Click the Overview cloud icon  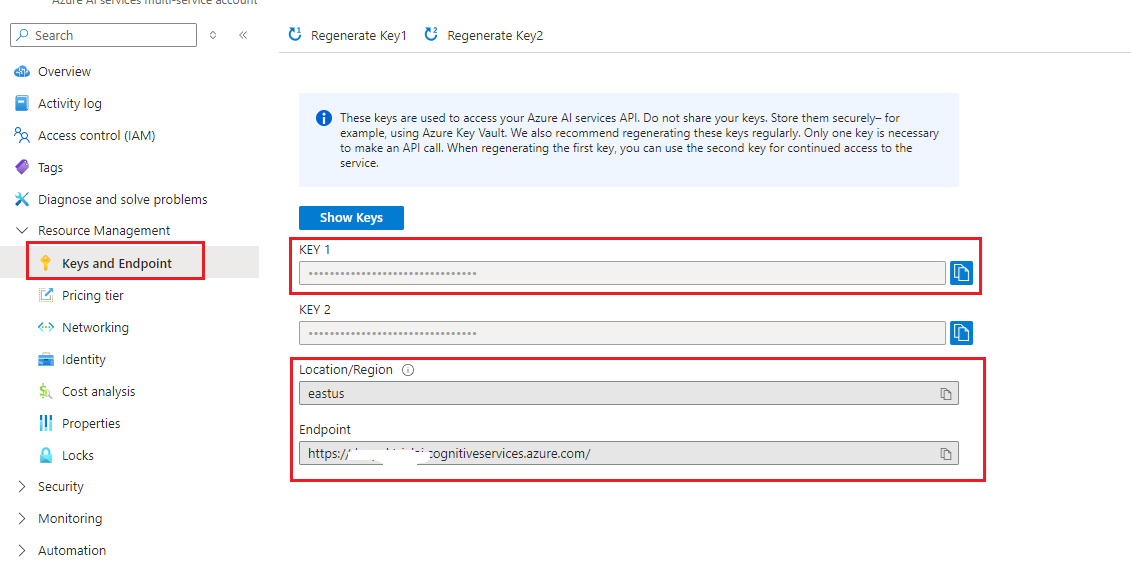[x=22, y=71]
